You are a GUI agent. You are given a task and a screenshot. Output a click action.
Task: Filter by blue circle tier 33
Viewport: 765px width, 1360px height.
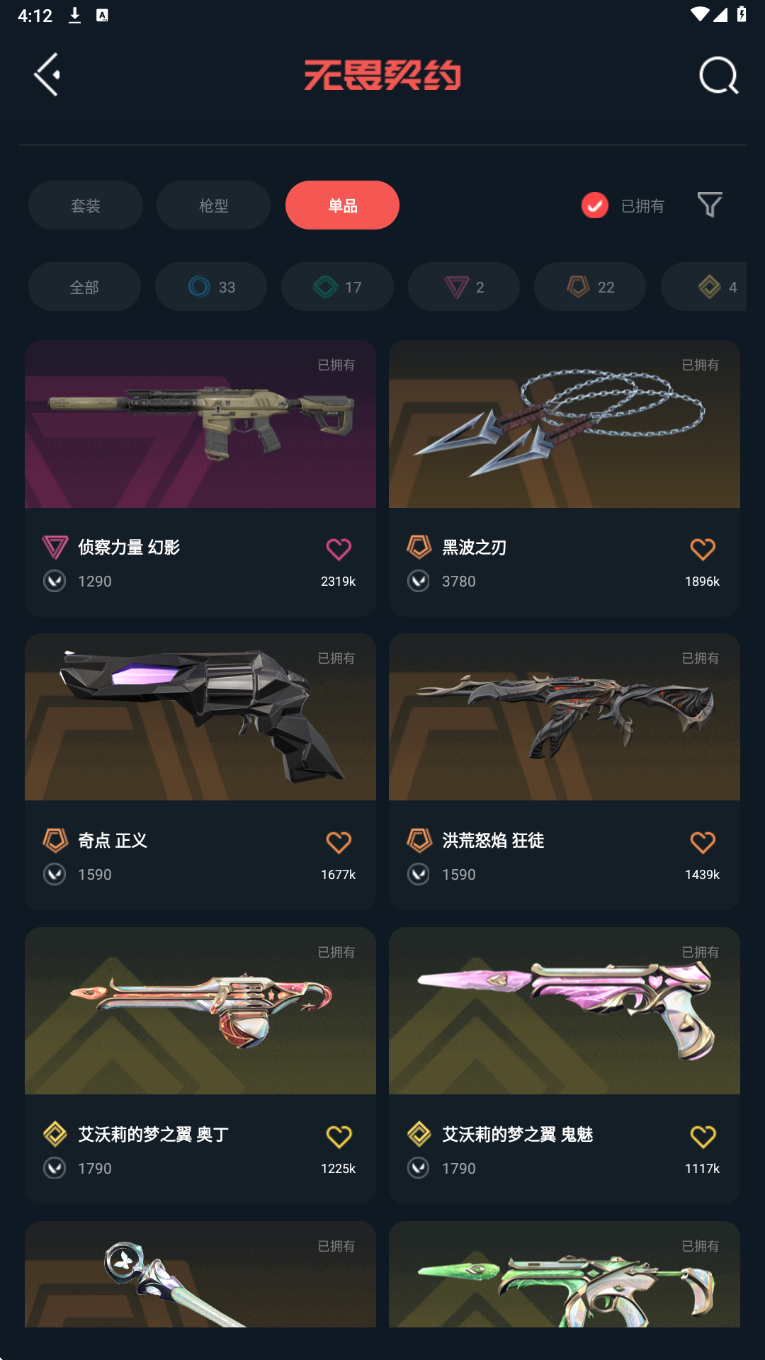coord(211,287)
